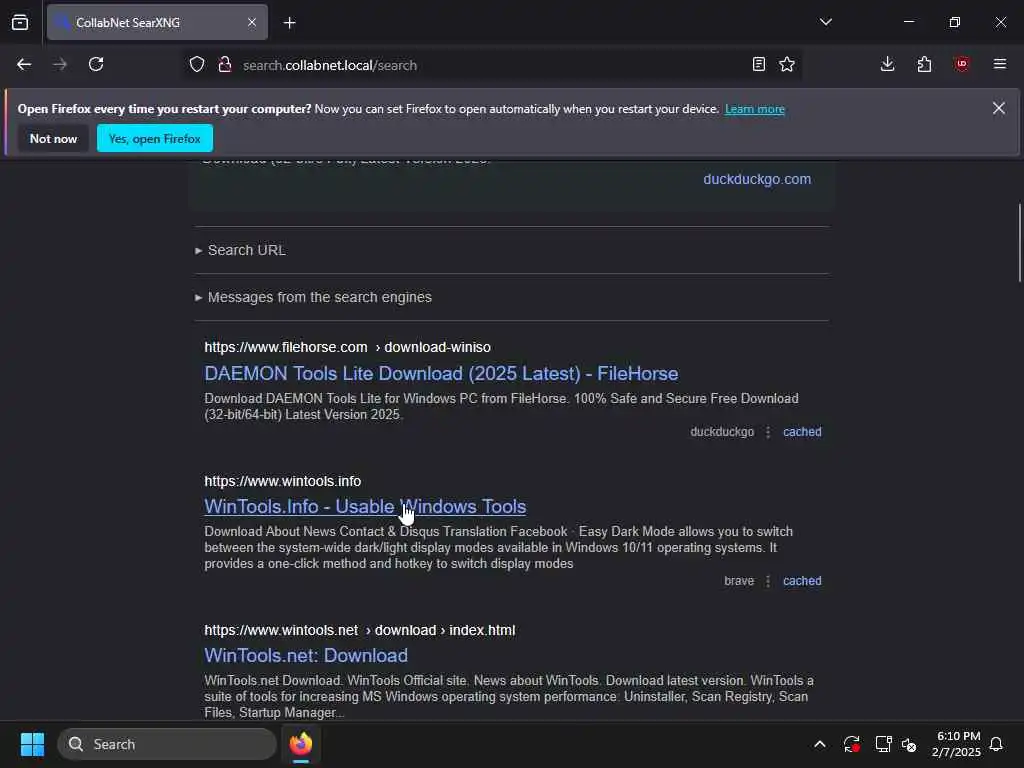Open more options for duckduckgo result
1024x768 pixels.
(768, 432)
